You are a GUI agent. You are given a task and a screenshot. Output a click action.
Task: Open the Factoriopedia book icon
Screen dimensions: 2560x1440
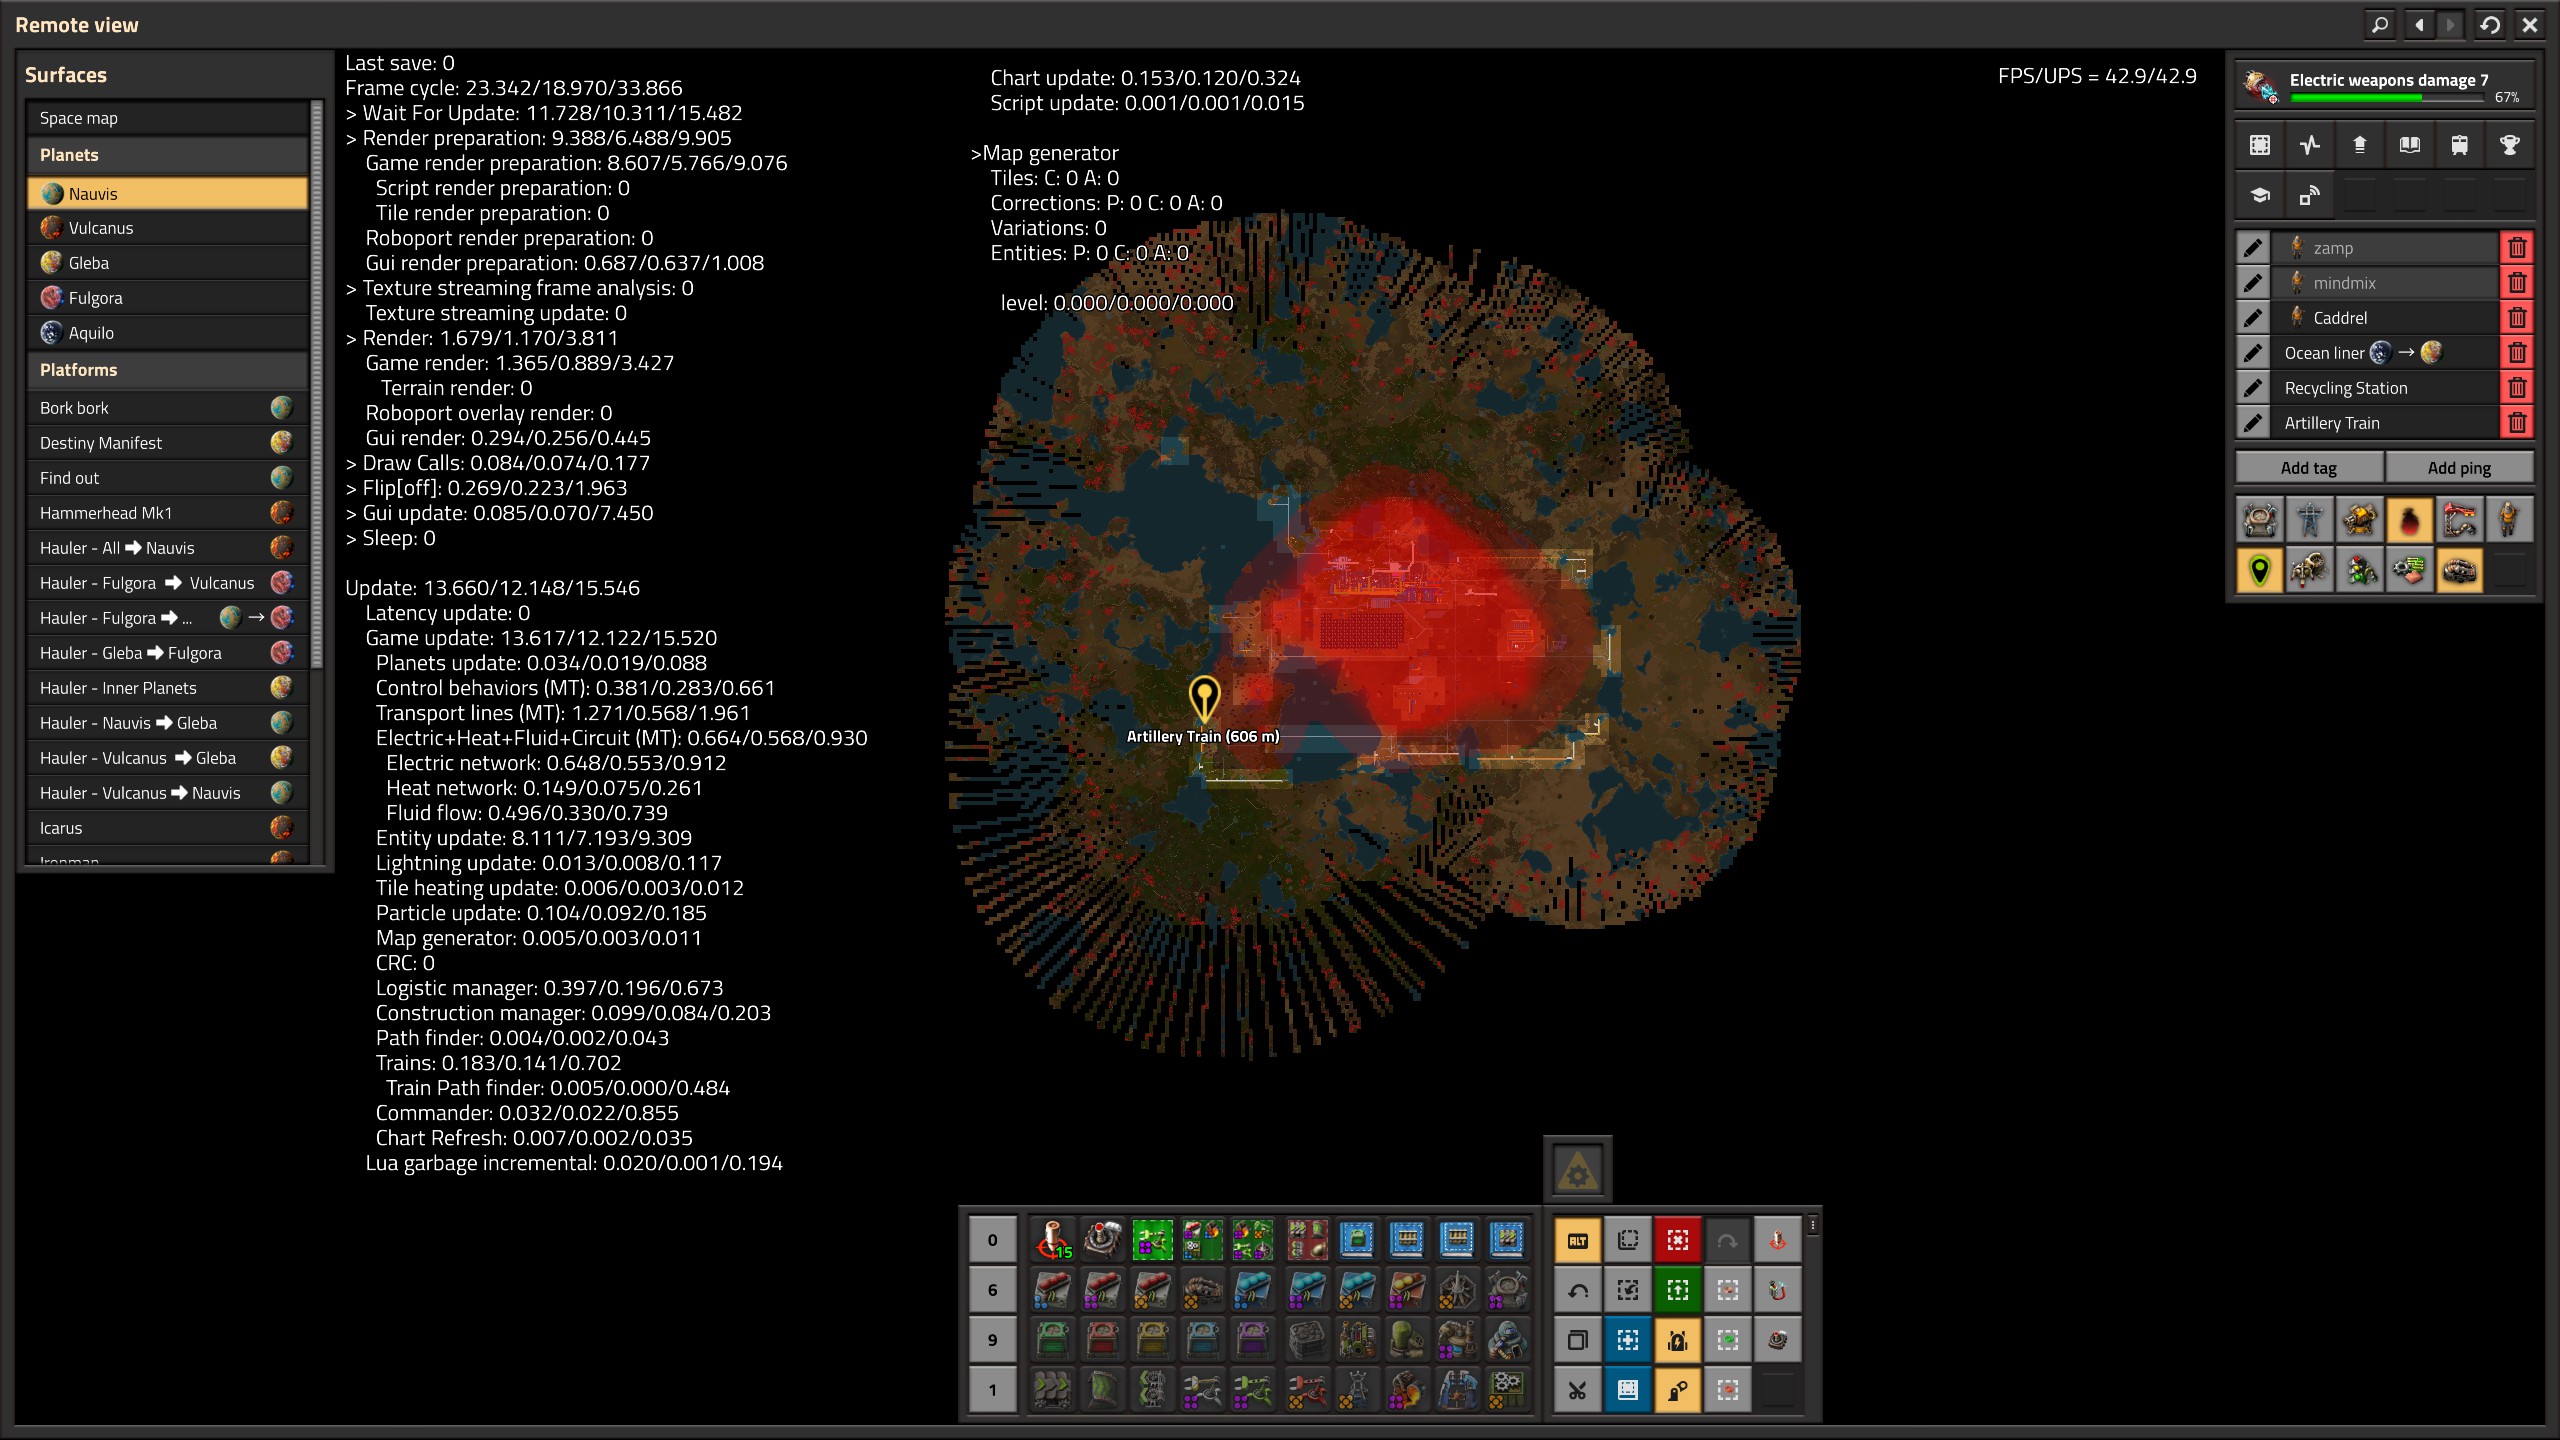pyautogui.click(x=2410, y=145)
